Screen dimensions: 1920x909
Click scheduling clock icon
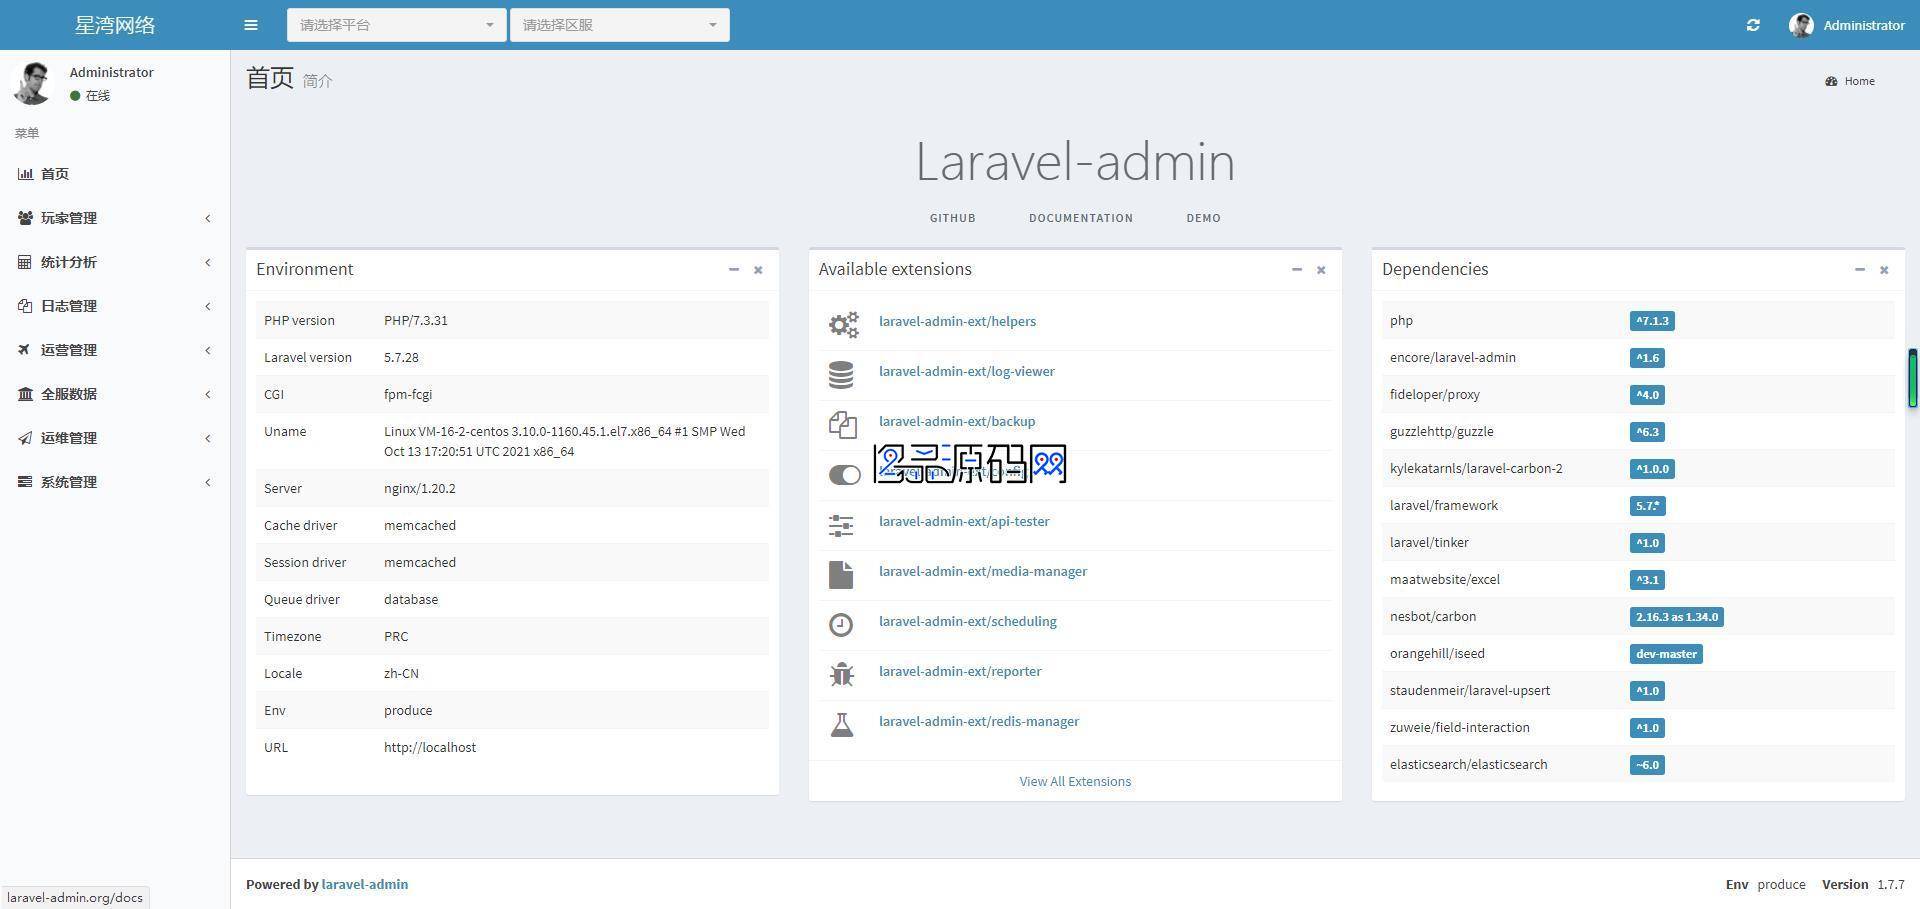coord(841,624)
